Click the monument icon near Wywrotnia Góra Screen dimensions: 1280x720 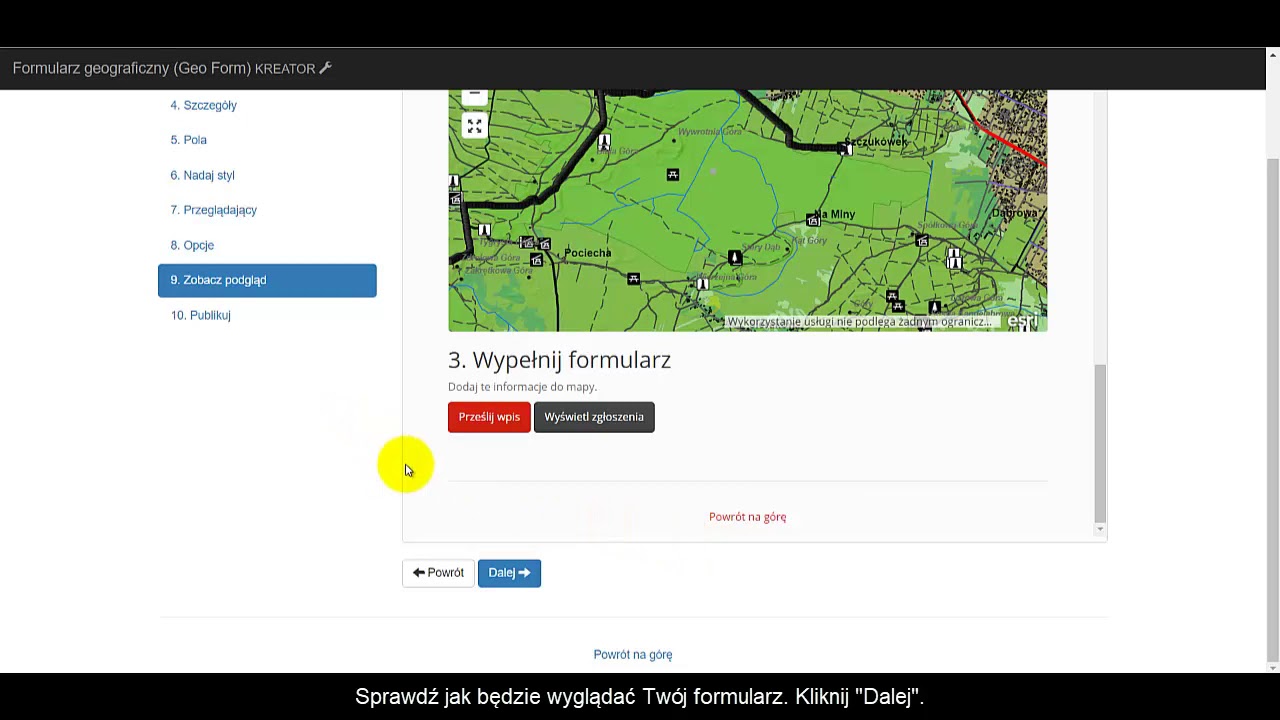[604, 143]
